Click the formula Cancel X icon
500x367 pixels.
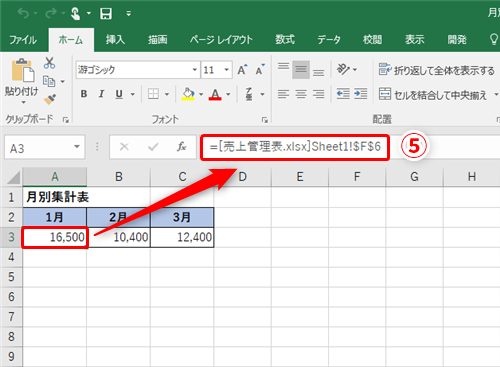click(124, 147)
